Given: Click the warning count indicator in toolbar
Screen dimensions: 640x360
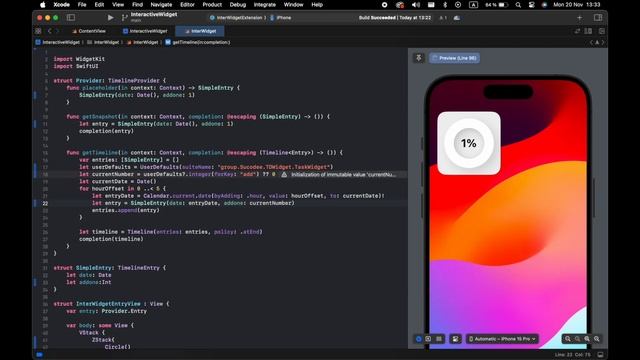Looking at the screenshot, I should coord(443,18).
